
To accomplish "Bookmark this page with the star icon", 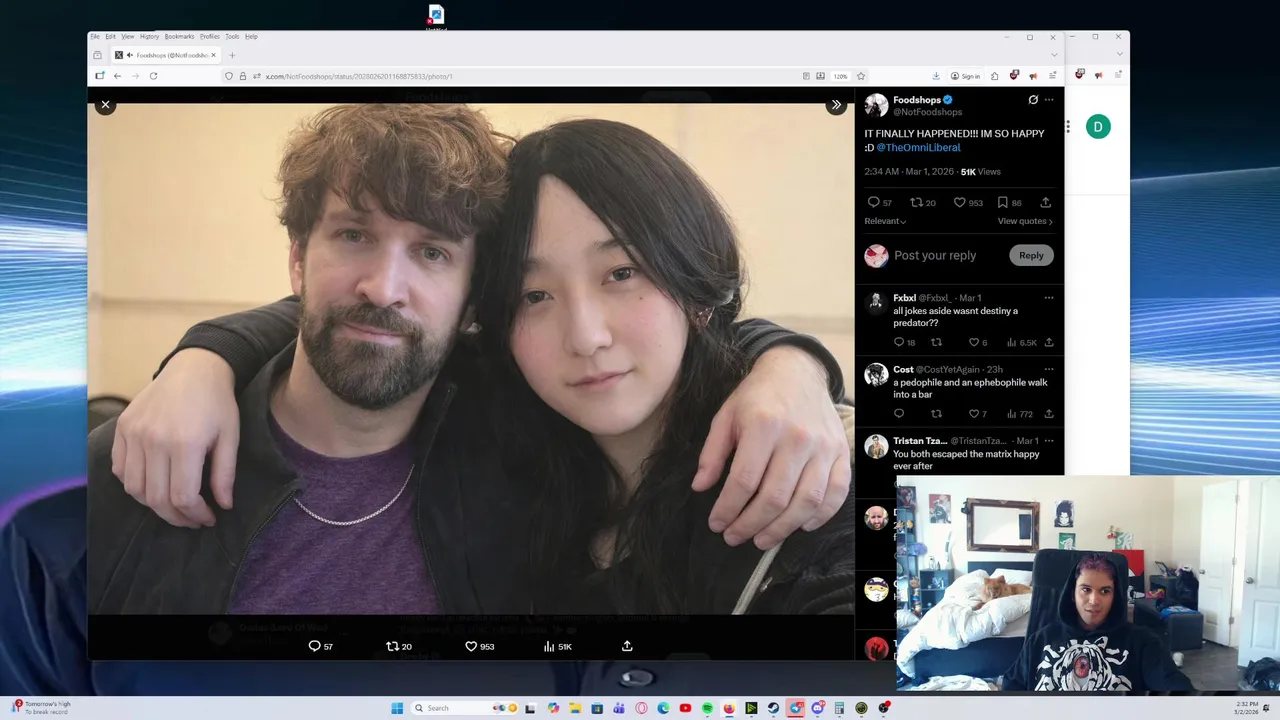I will click(861, 76).
